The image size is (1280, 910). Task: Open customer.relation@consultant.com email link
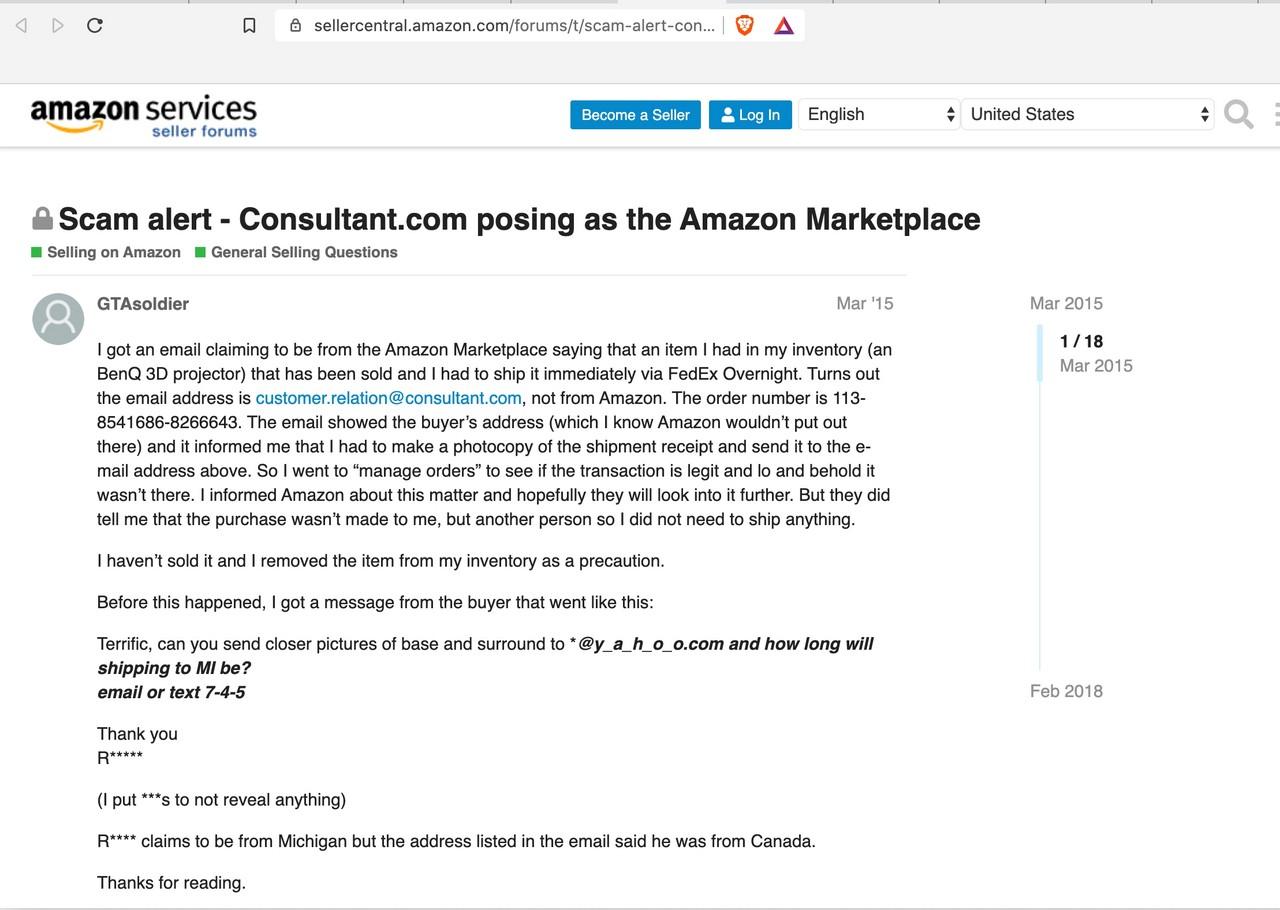coord(388,398)
